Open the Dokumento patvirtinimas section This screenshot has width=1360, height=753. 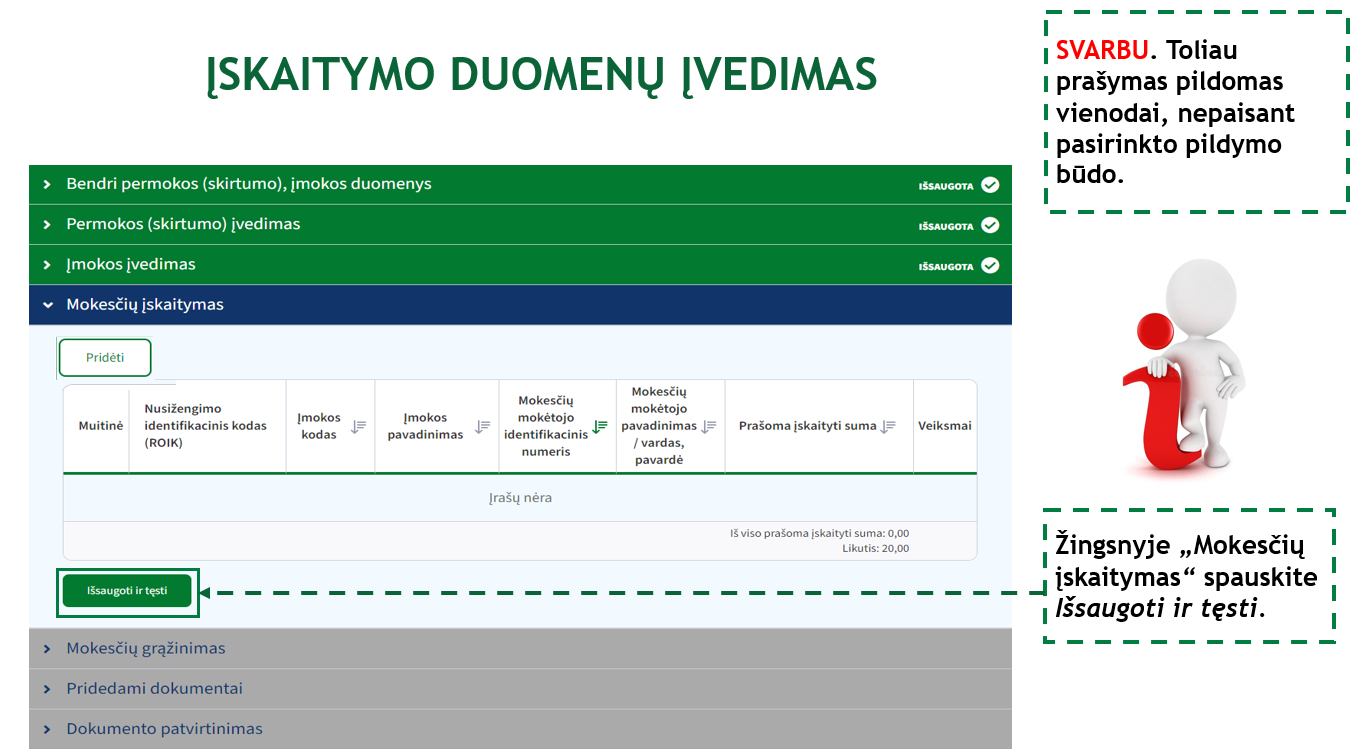(164, 729)
